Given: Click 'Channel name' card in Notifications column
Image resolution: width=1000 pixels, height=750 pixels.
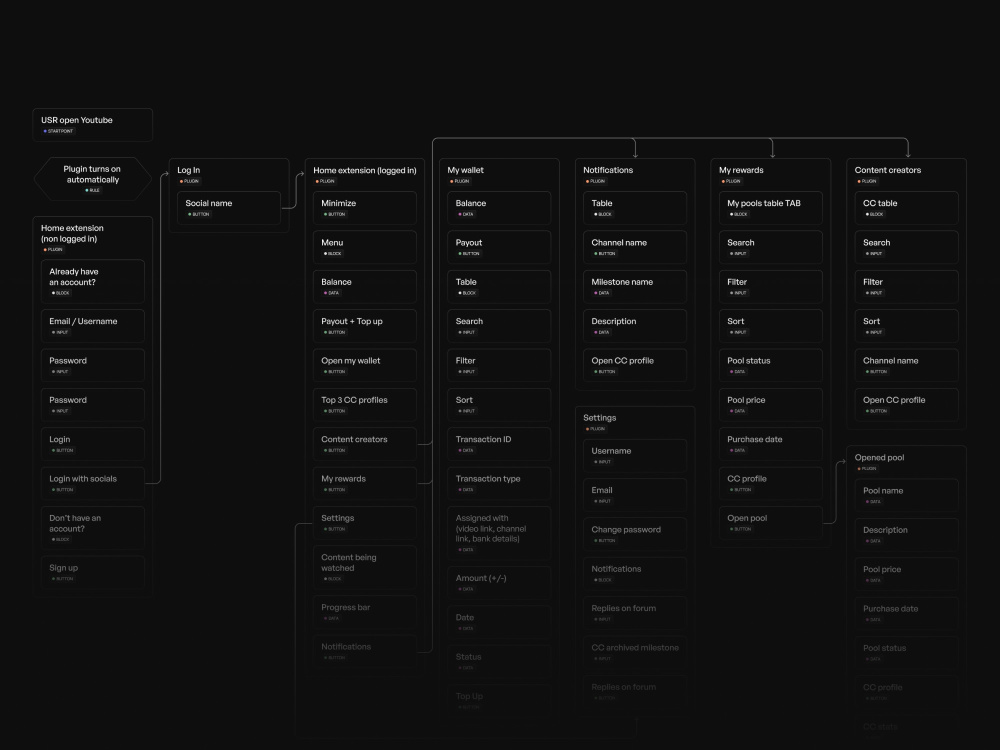Looking at the screenshot, I should pos(635,247).
